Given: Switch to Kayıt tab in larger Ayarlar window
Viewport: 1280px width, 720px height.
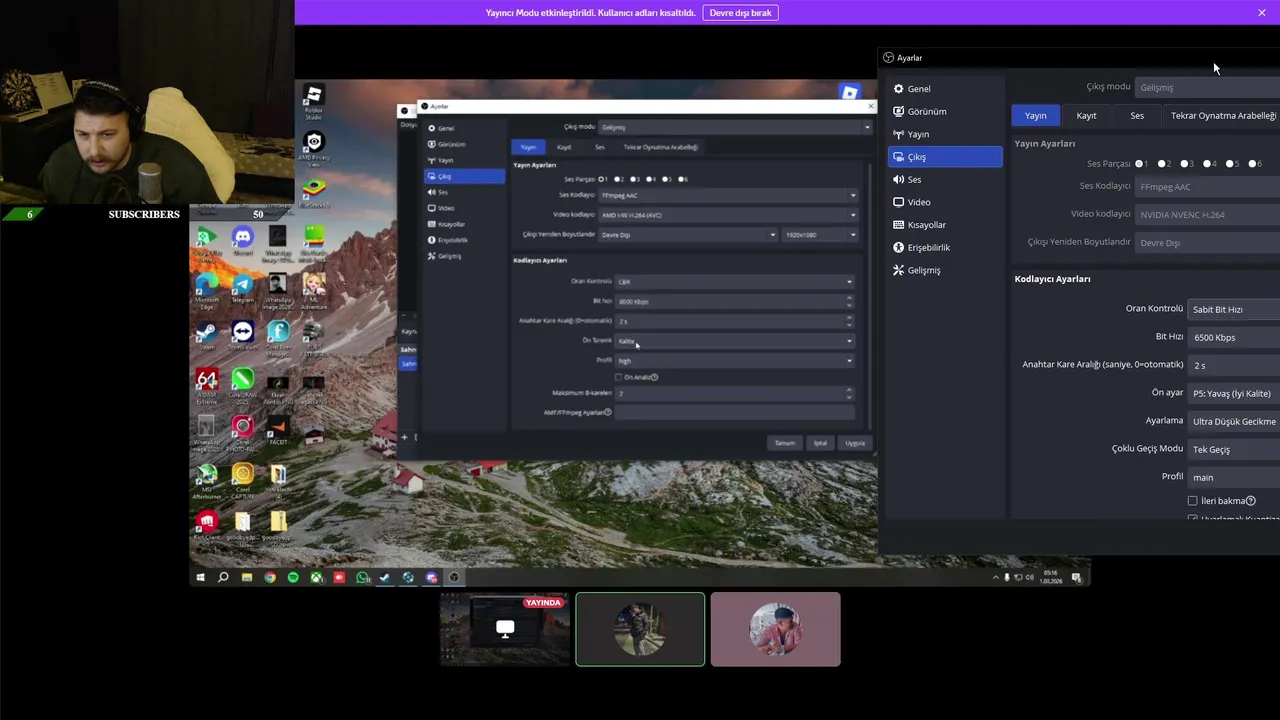Looking at the screenshot, I should [1086, 116].
